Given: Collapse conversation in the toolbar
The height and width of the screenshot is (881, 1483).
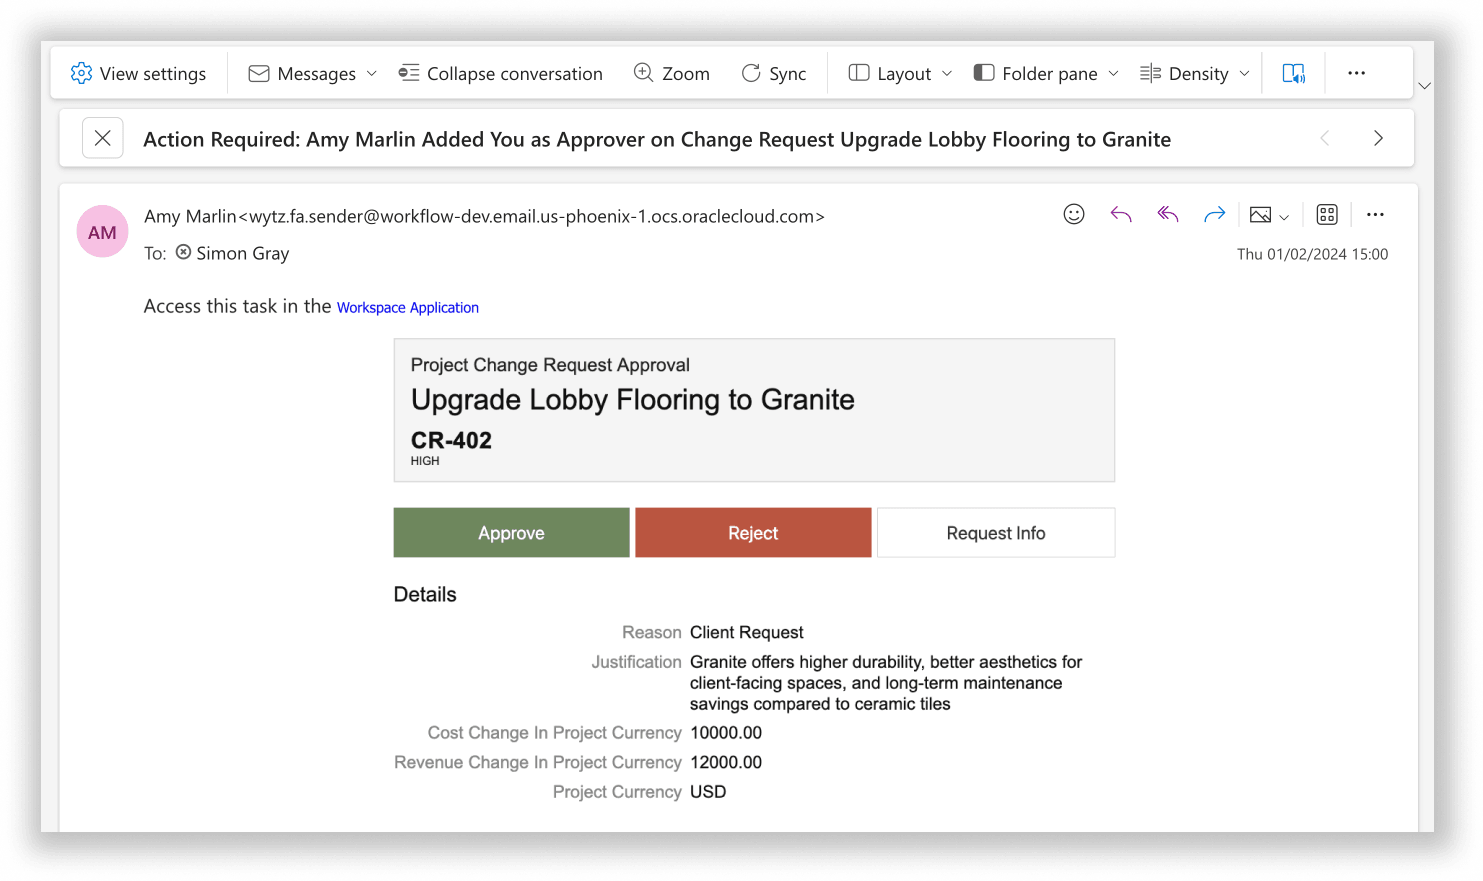Looking at the screenshot, I should pyautogui.click(x=500, y=72).
